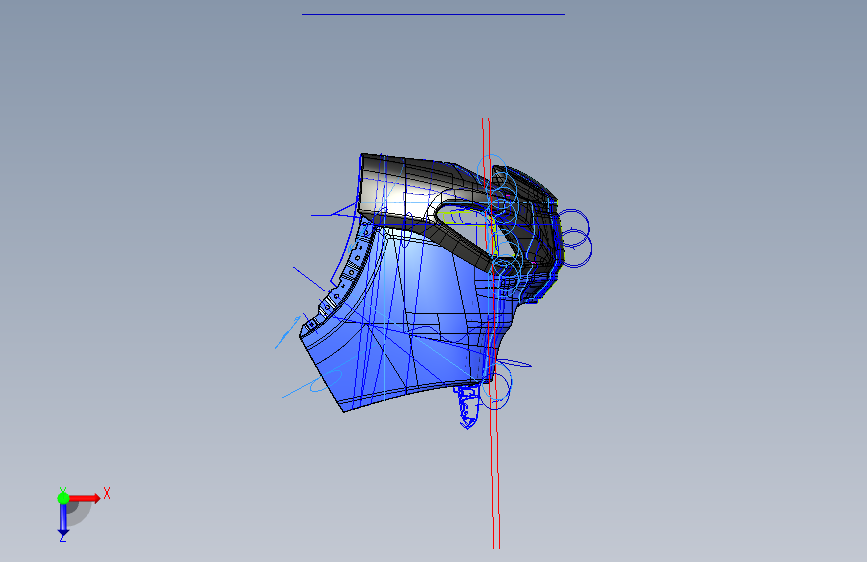Select the blue horizontal line above the model

tap(434, 14)
